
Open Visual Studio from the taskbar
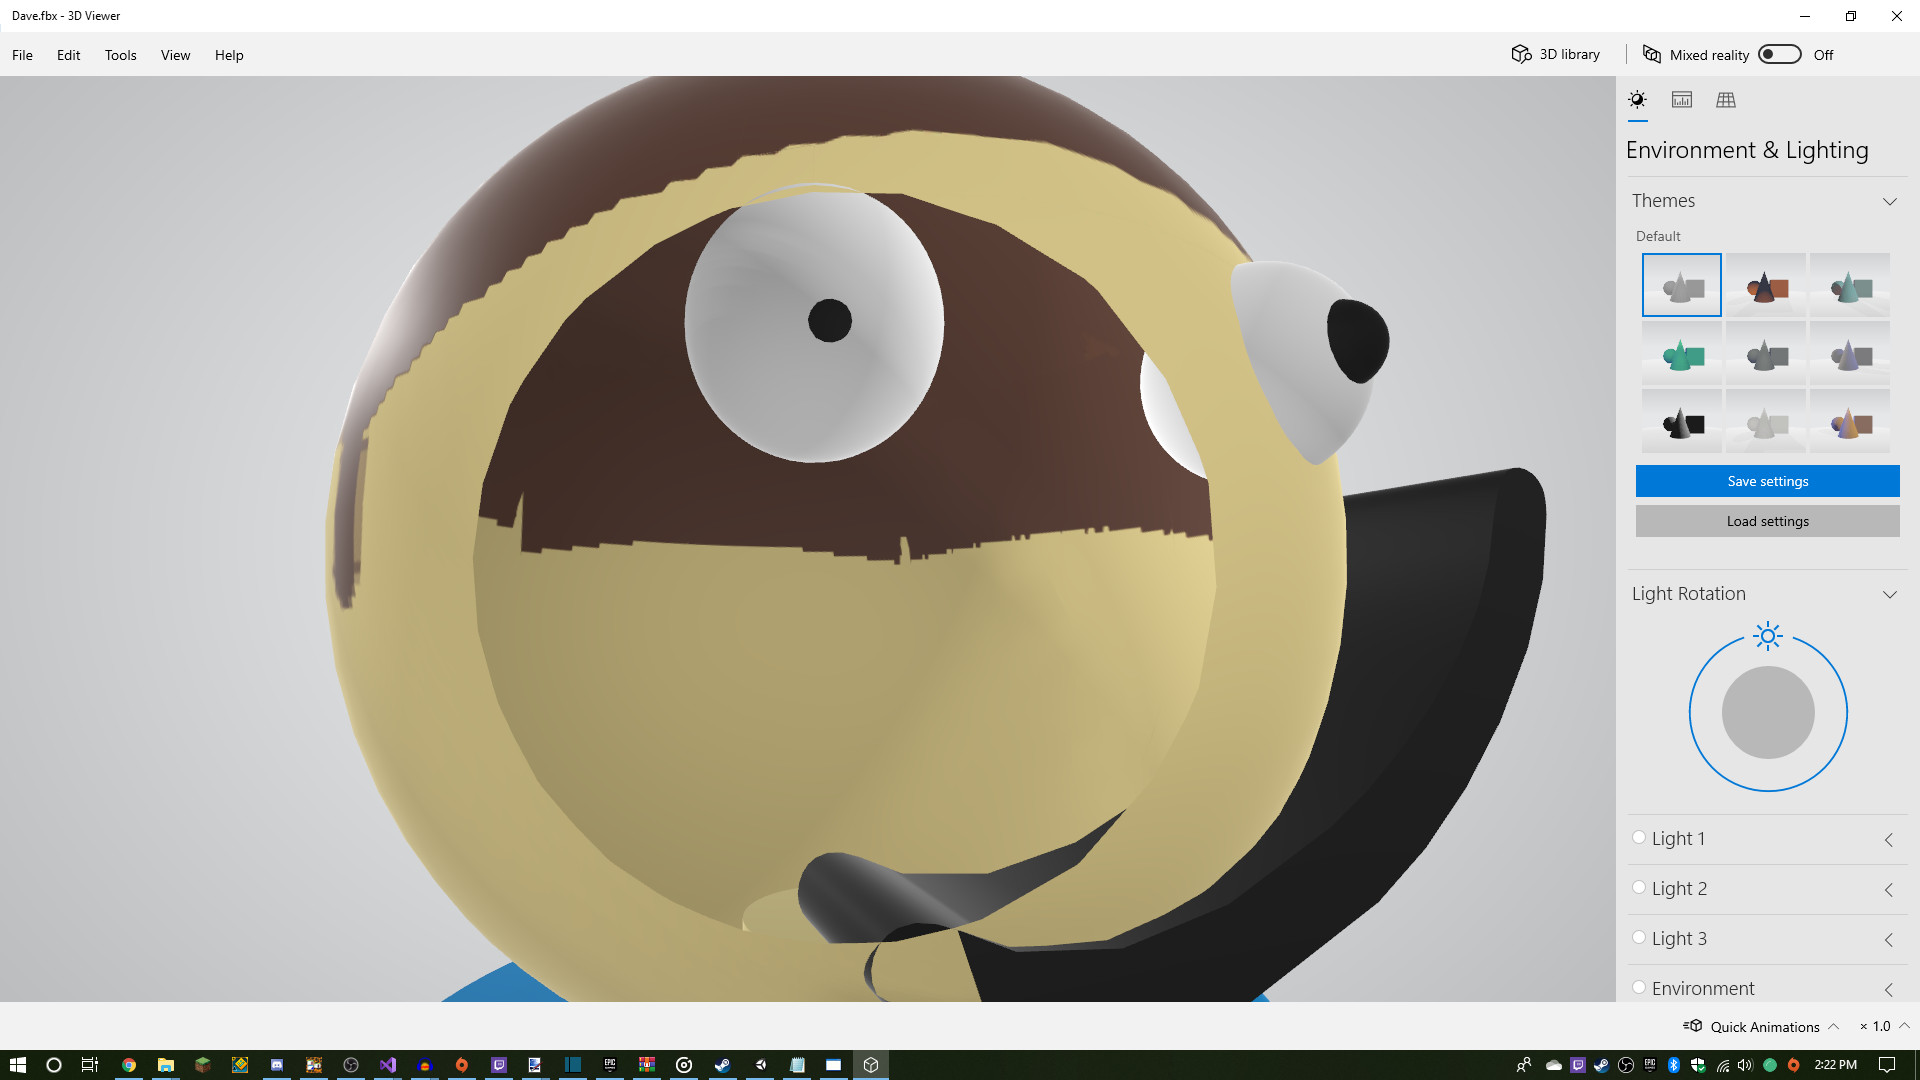point(388,1065)
